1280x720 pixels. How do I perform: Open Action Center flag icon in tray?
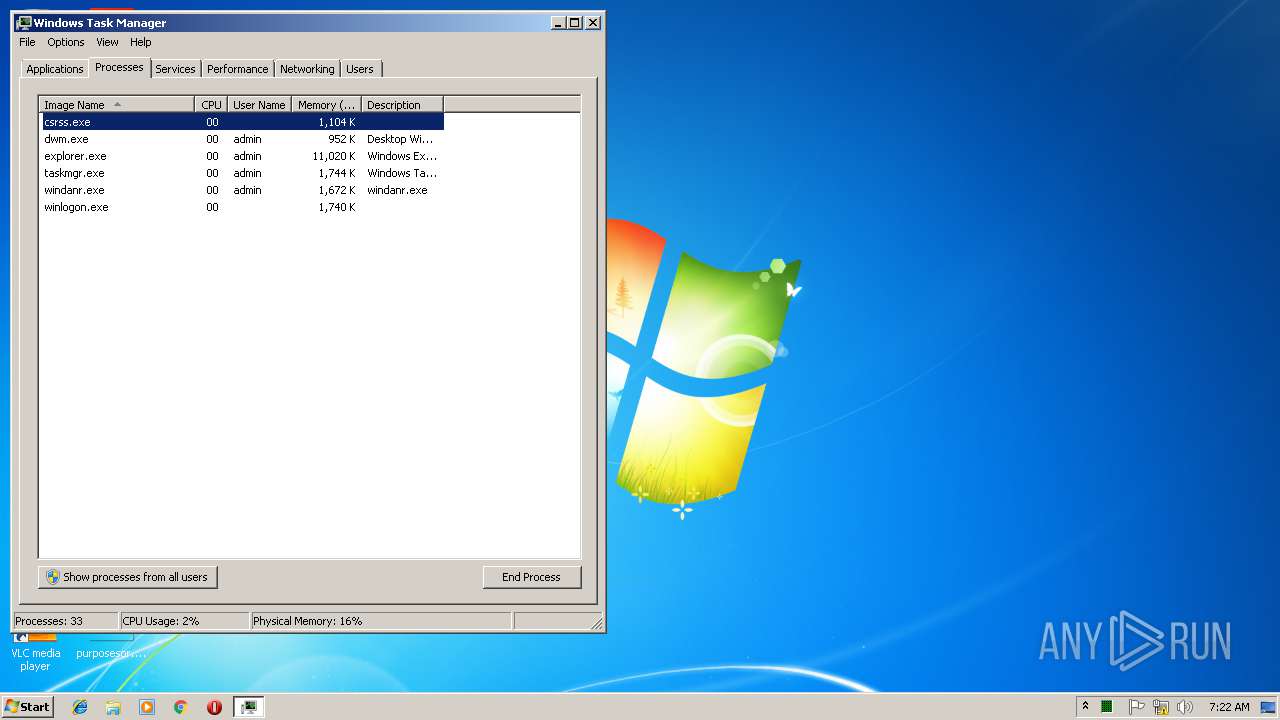point(1137,707)
